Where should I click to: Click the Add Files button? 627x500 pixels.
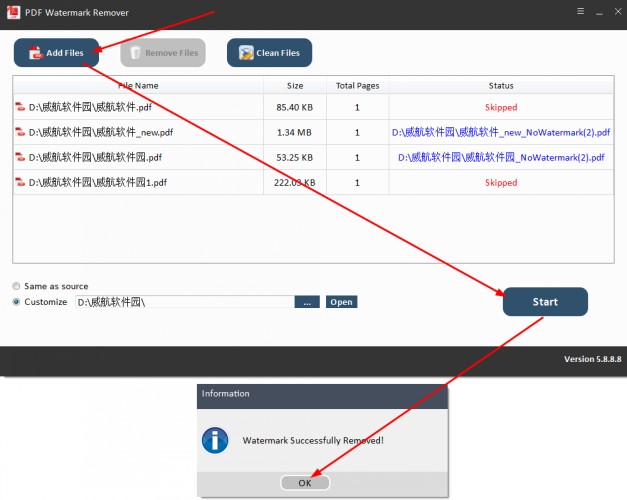(56, 53)
